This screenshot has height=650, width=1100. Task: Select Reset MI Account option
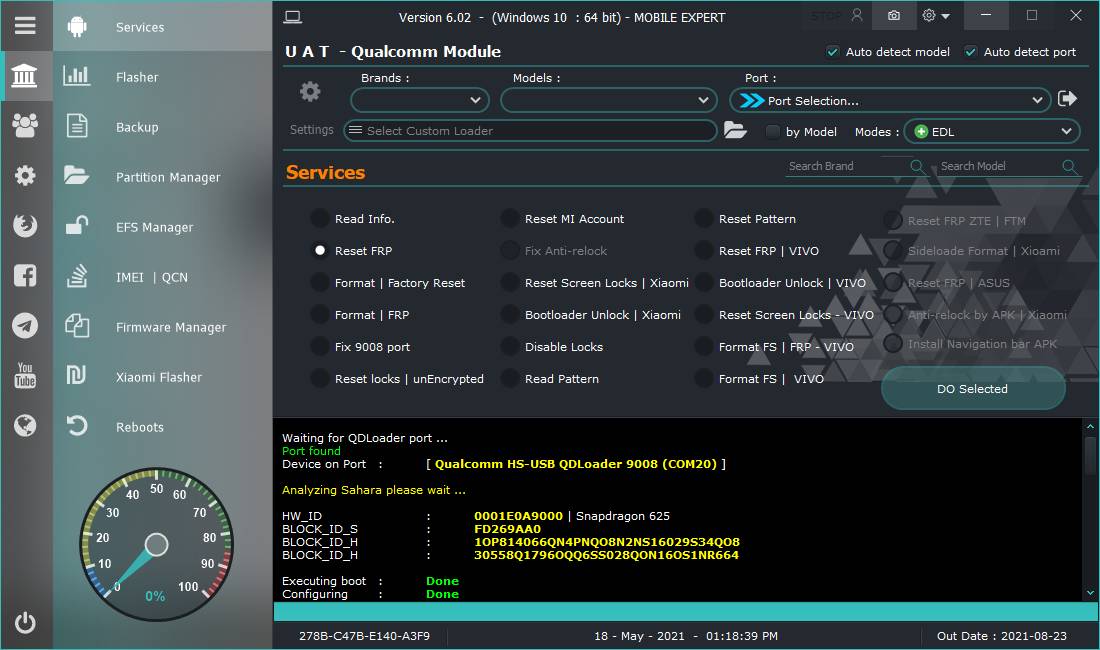click(x=510, y=219)
